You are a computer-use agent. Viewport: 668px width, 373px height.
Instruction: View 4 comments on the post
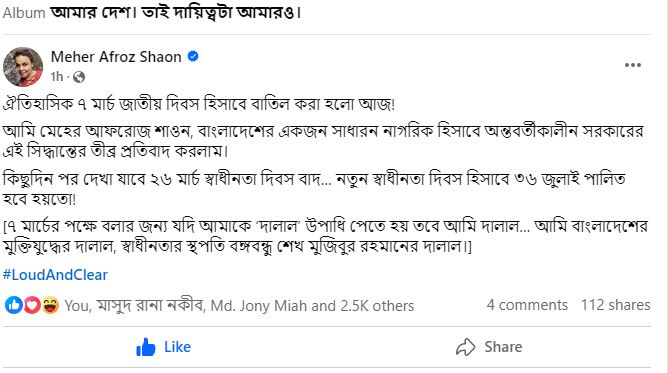coord(527,305)
